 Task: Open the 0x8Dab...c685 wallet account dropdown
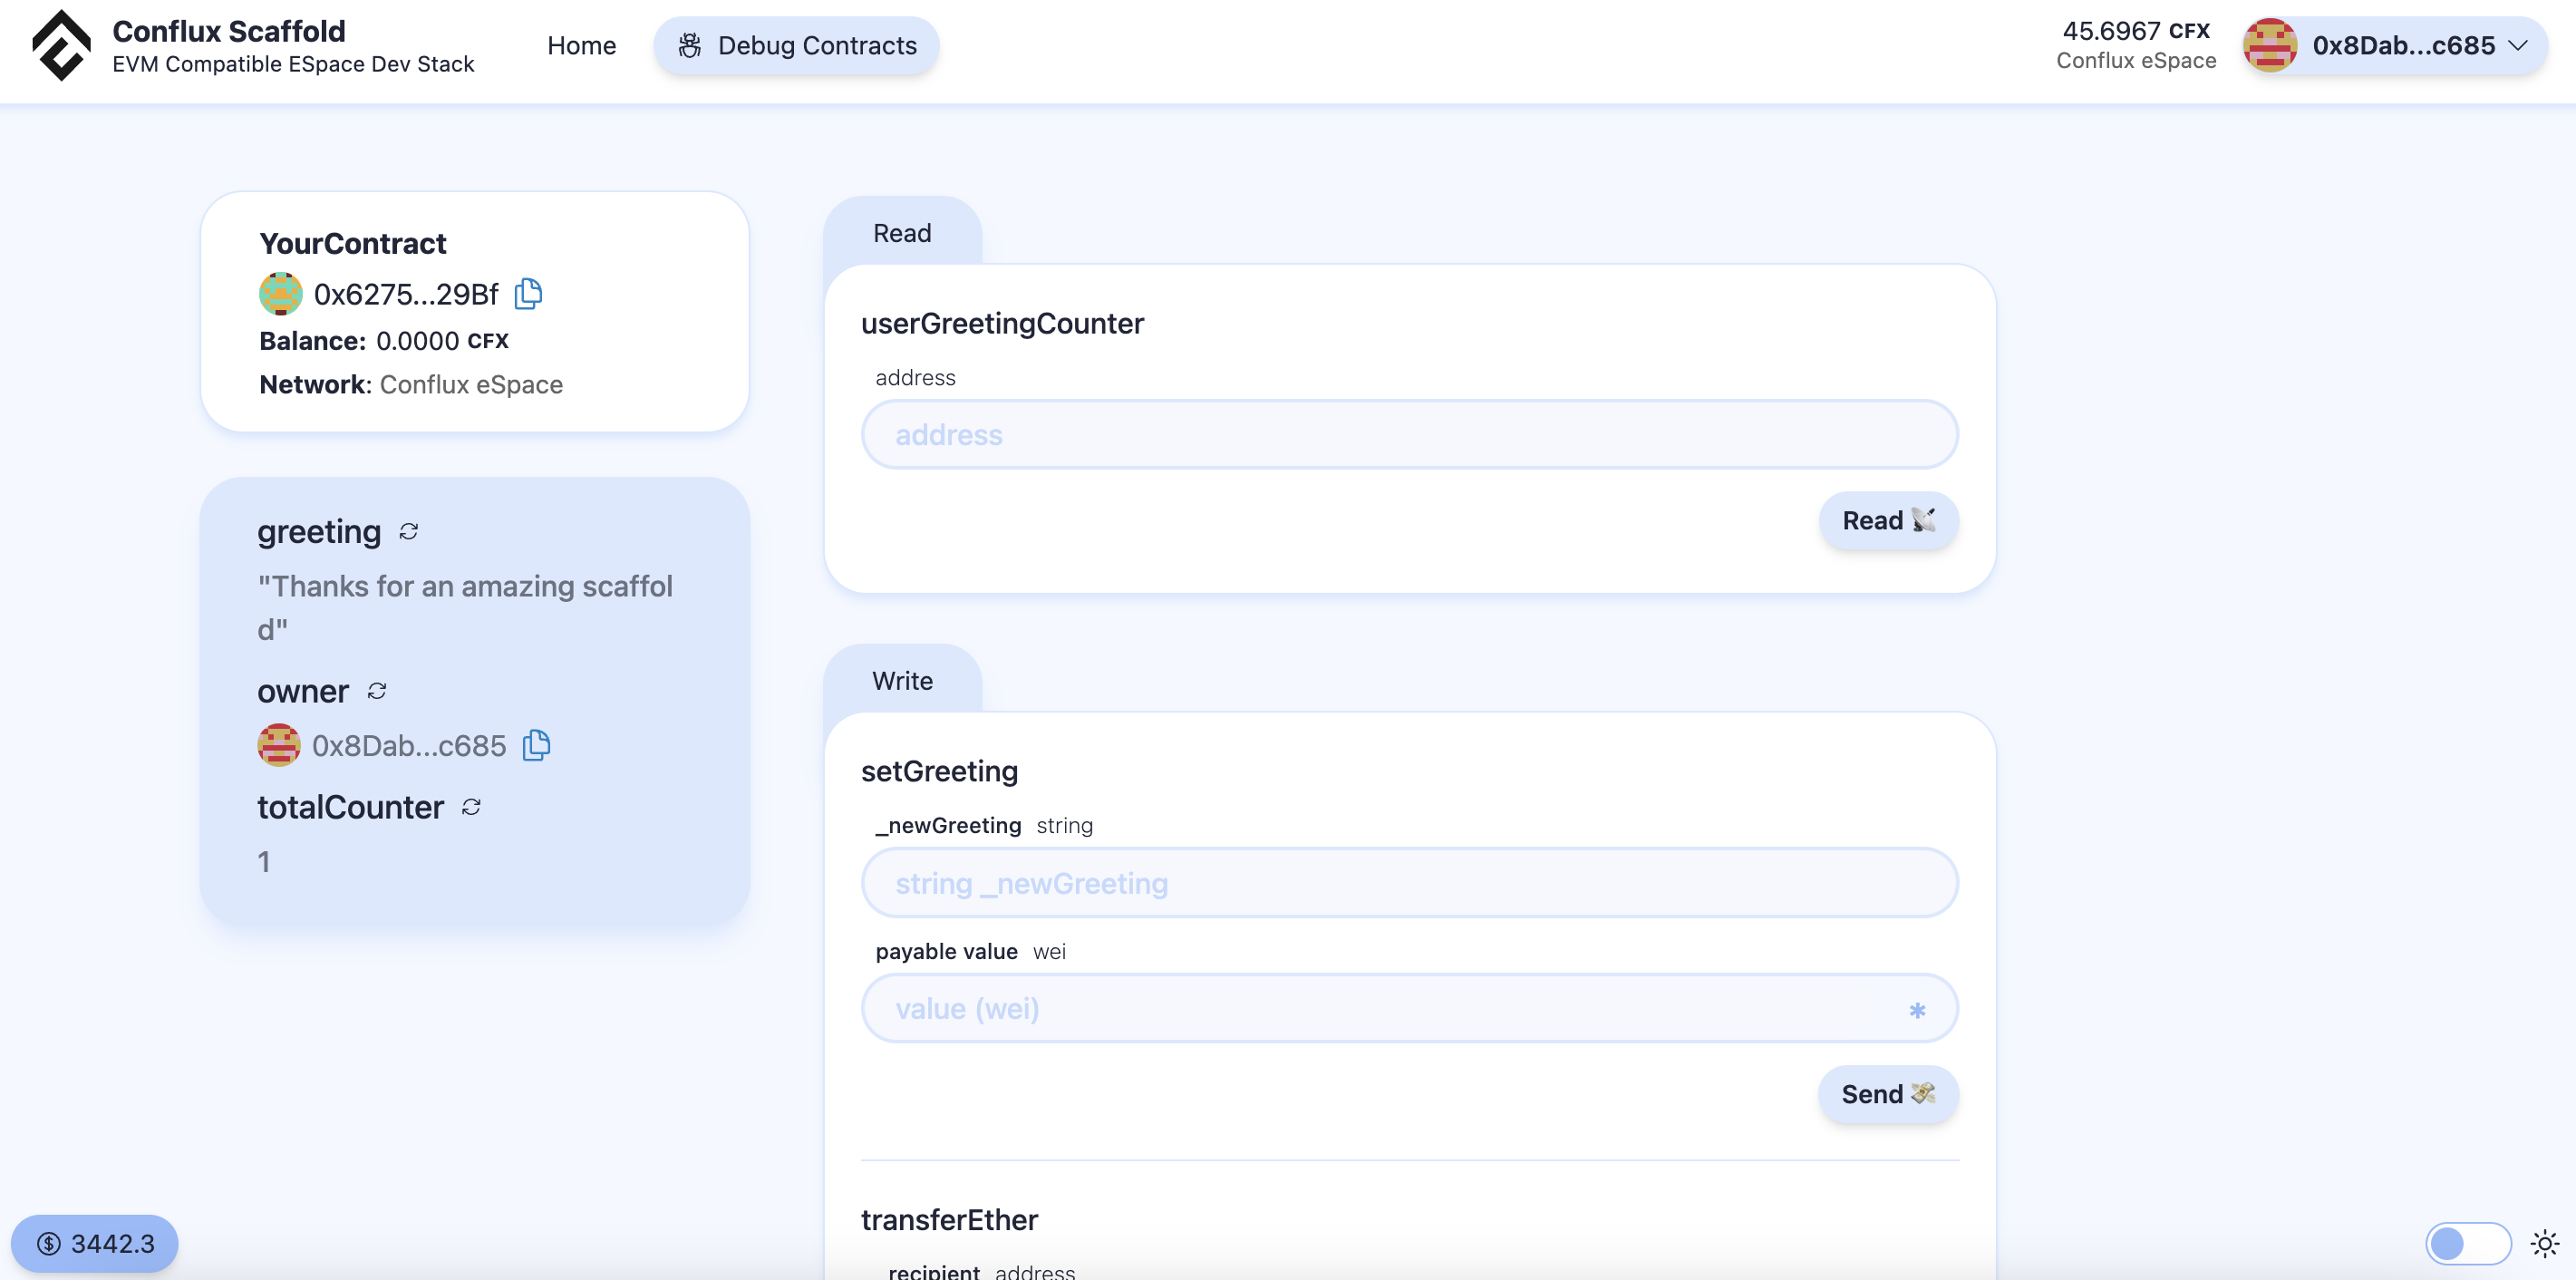point(2395,45)
